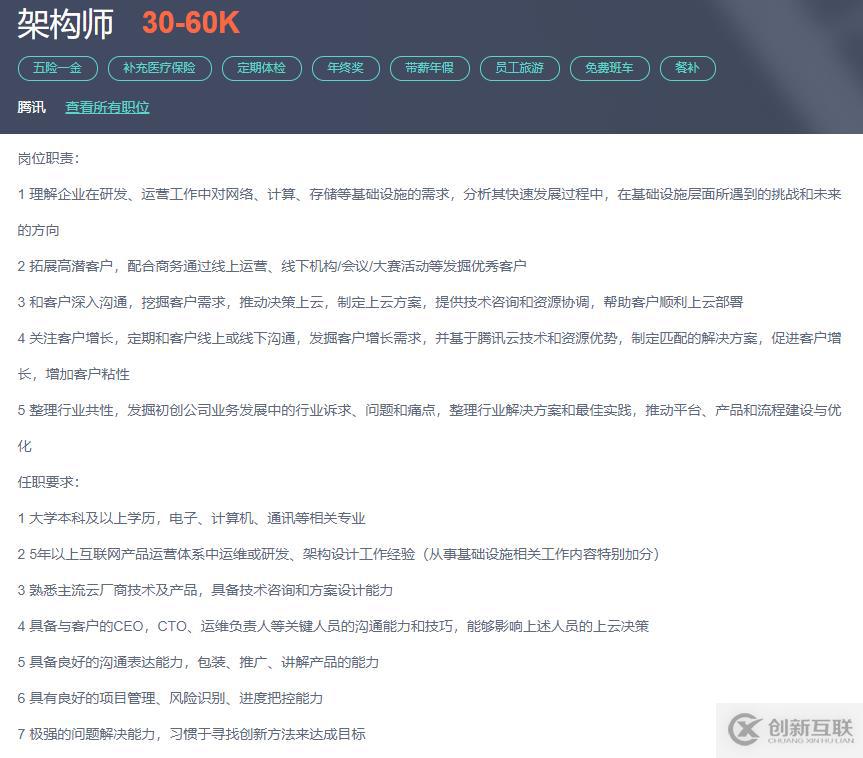
Task: Click the company name 腾讯
Action: (31, 107)
